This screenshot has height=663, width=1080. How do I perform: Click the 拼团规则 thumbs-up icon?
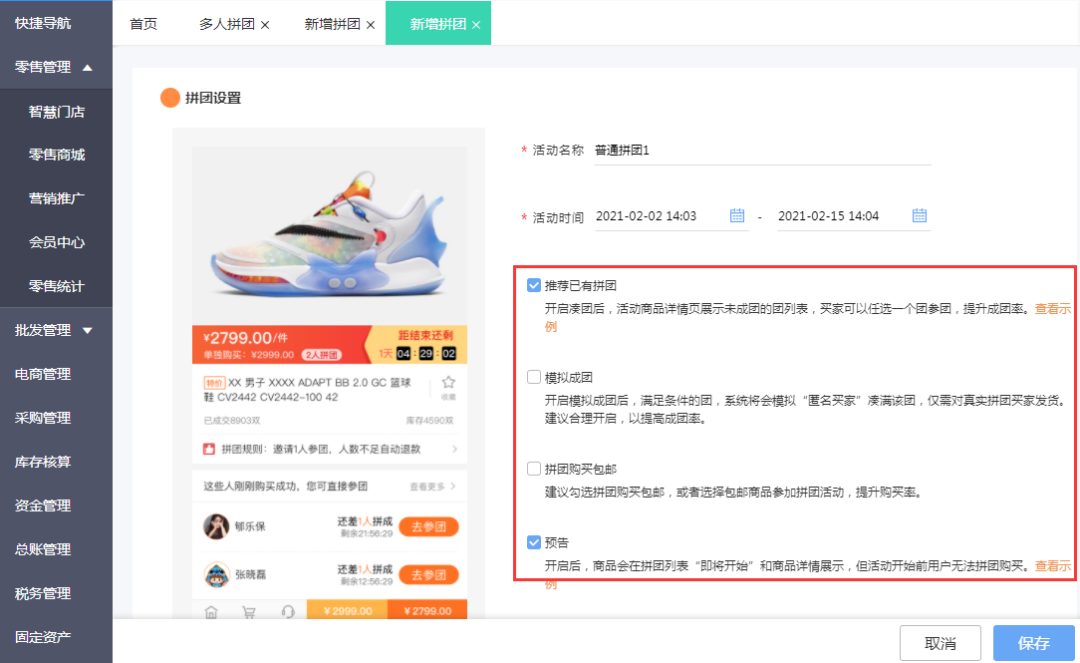coord(209,449)
